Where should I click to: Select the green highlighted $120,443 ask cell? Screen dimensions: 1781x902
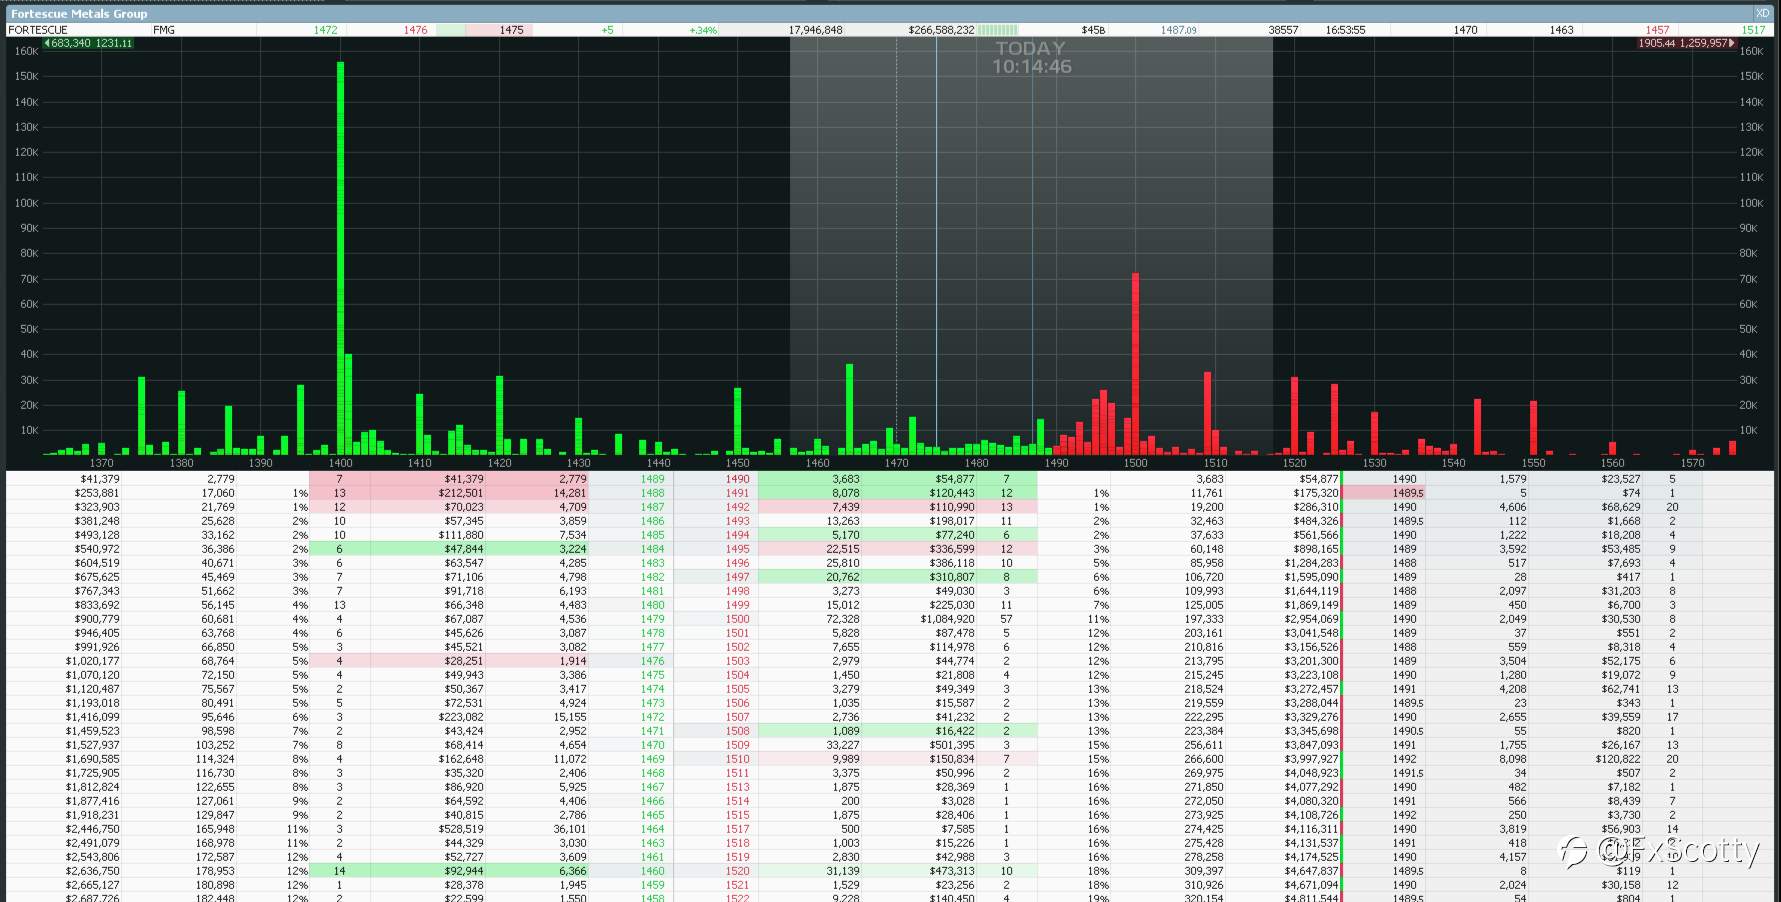click(952, 493)
